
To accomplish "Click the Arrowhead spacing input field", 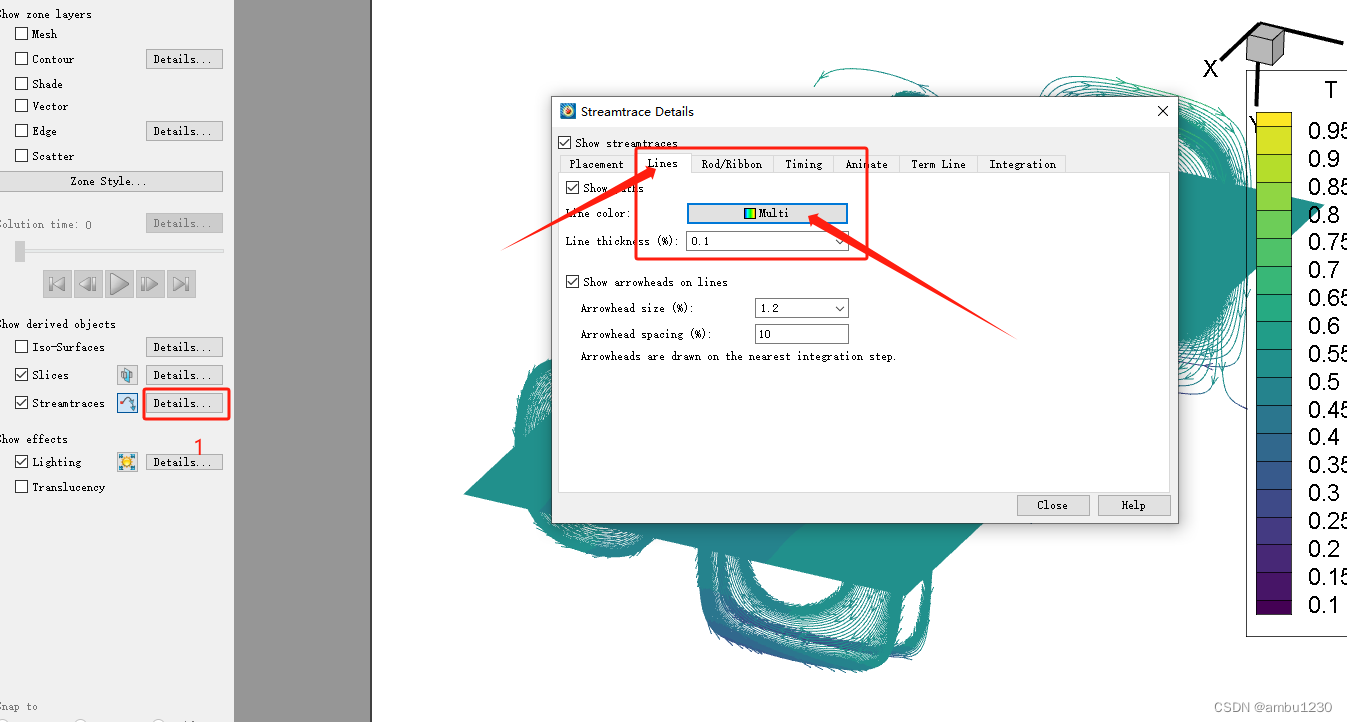I will [802, 334].
